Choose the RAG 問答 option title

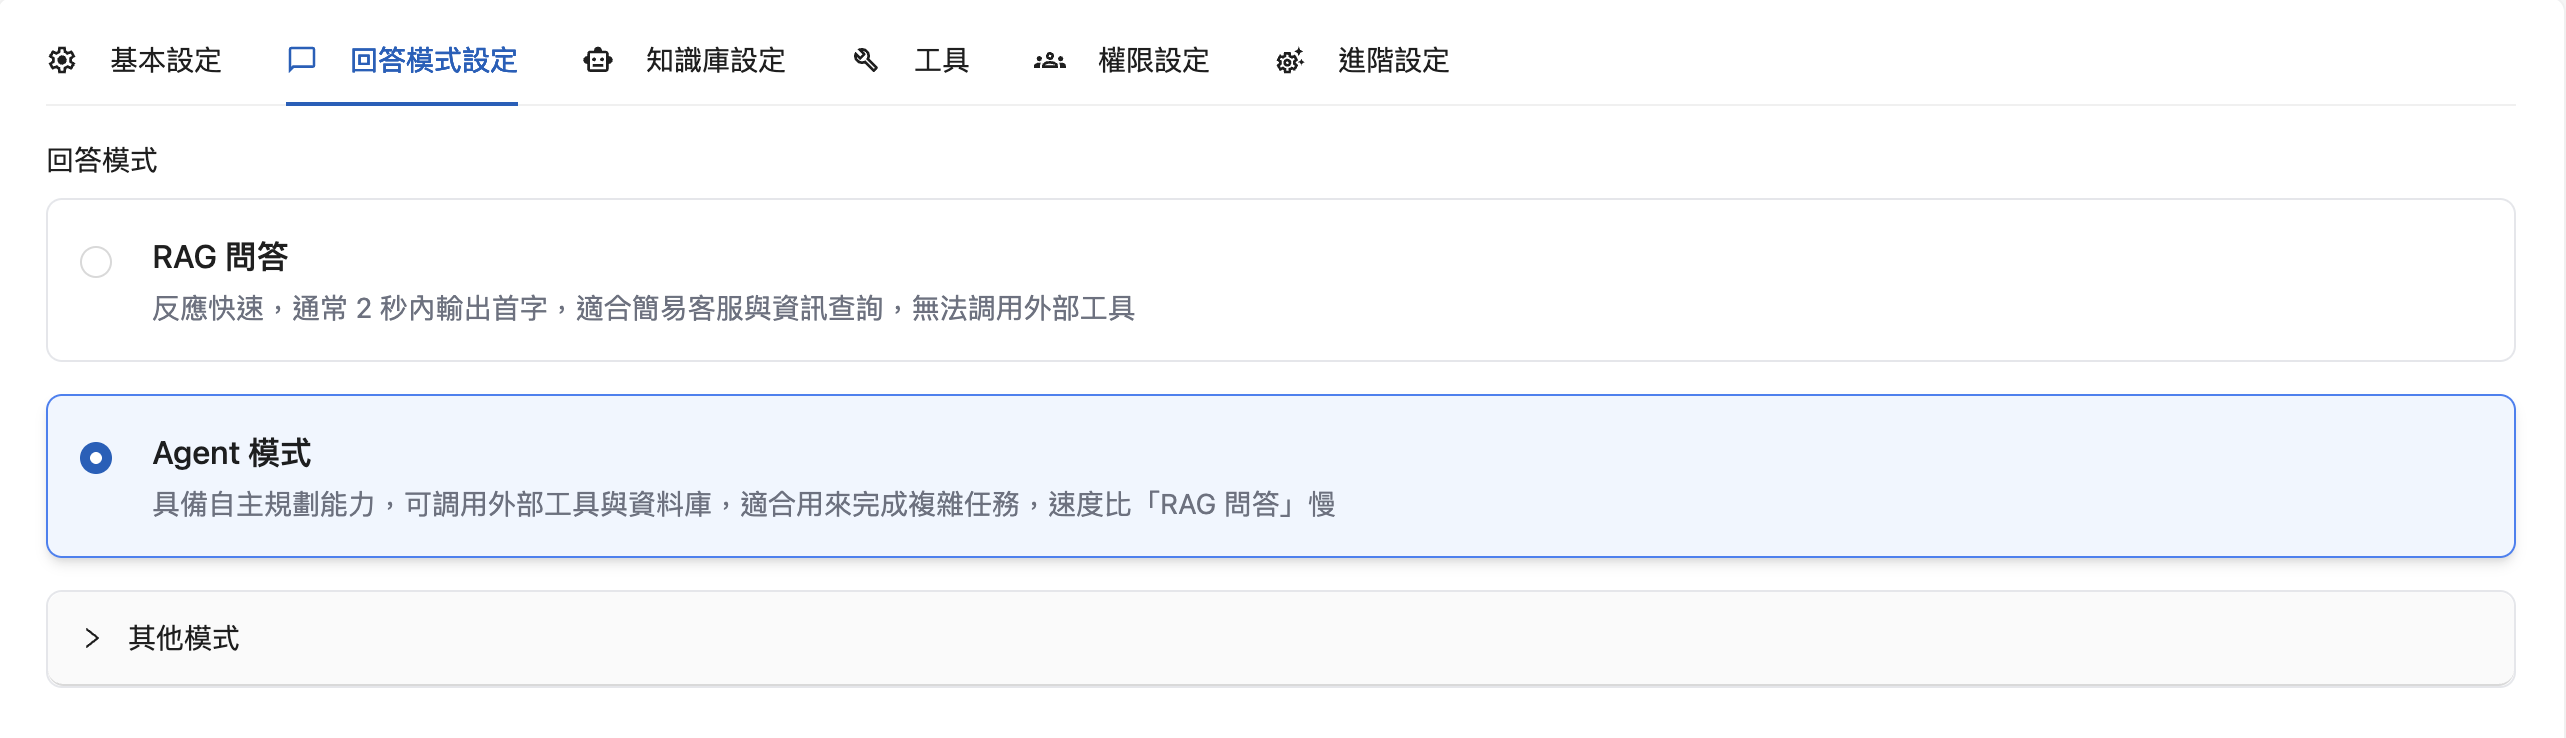pos(220,257)
